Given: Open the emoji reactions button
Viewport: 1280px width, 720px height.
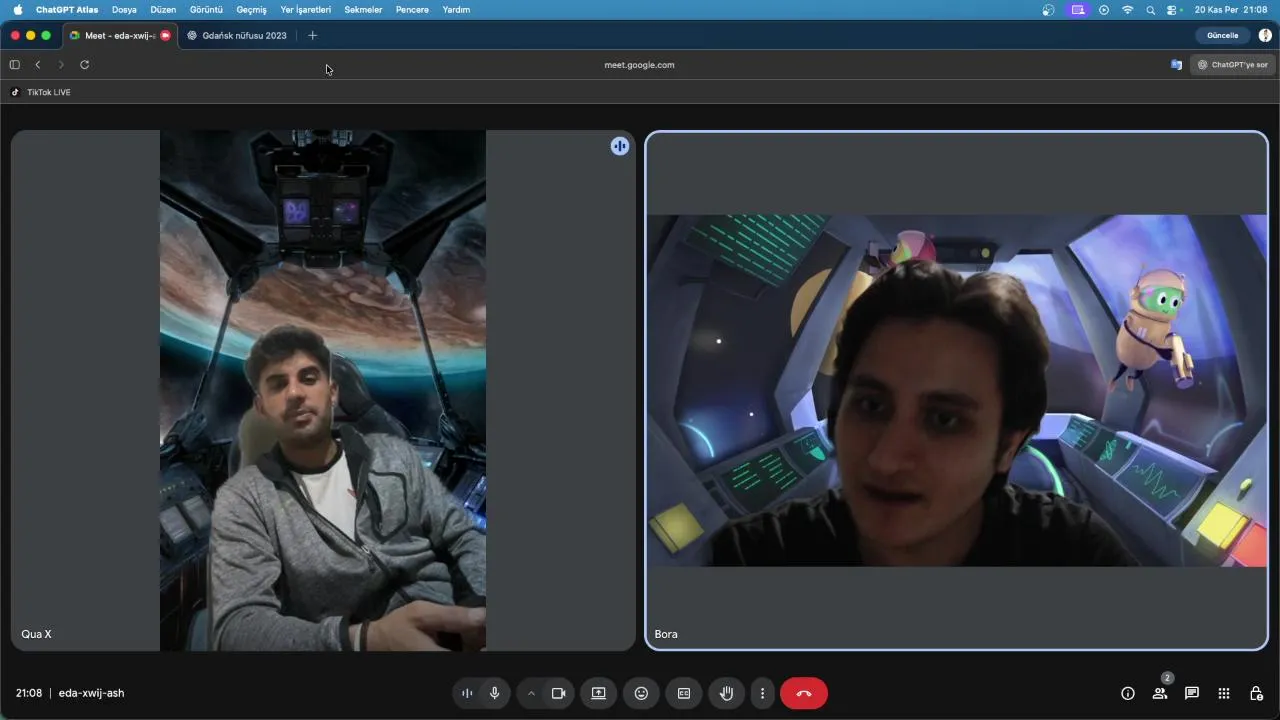Looking at the screenshot, I should pos(641,693).
